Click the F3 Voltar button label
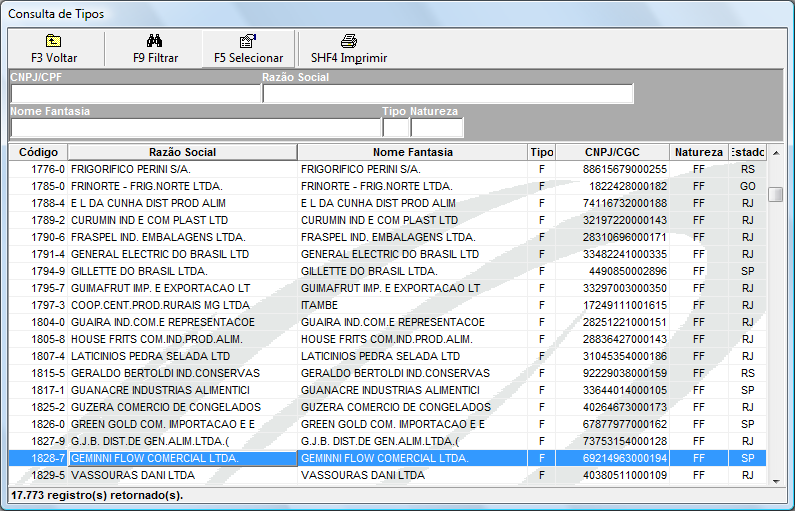The width and height of the screenshot is (795, 511). tap(54, 58)
